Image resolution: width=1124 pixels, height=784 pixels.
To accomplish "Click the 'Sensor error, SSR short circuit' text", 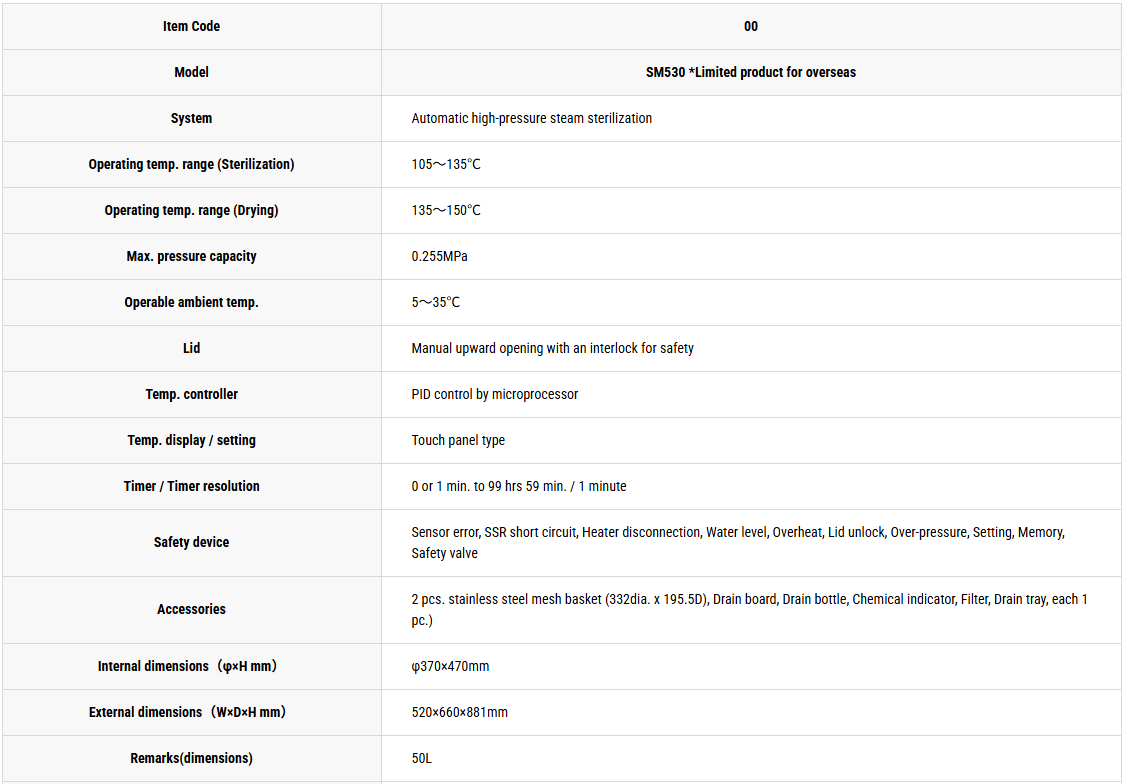I will tap(494, 532).
